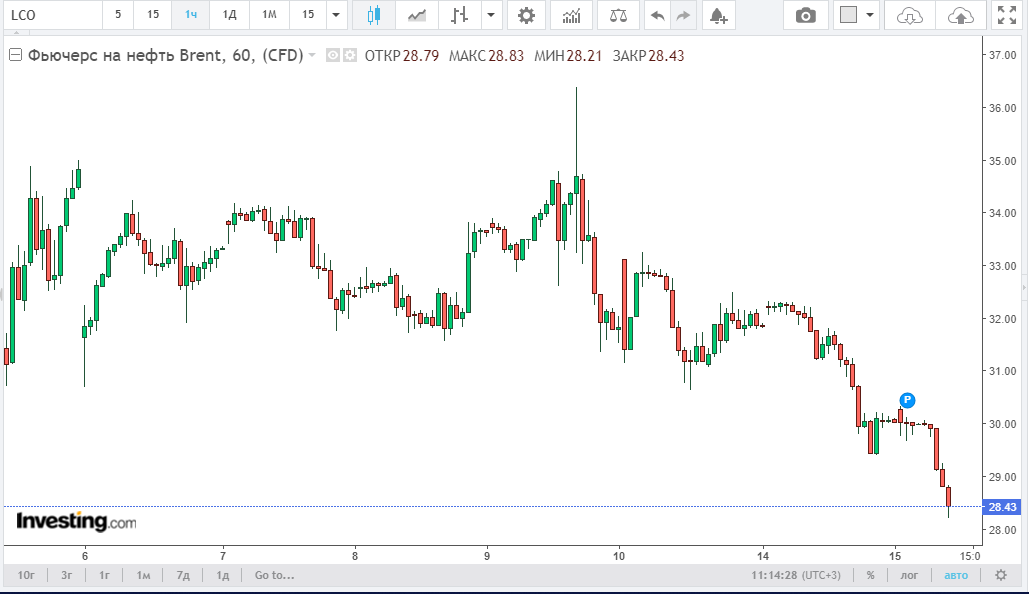Click the Compare scales icon
Screen dimensions: 1029x594
coord(618,15)
